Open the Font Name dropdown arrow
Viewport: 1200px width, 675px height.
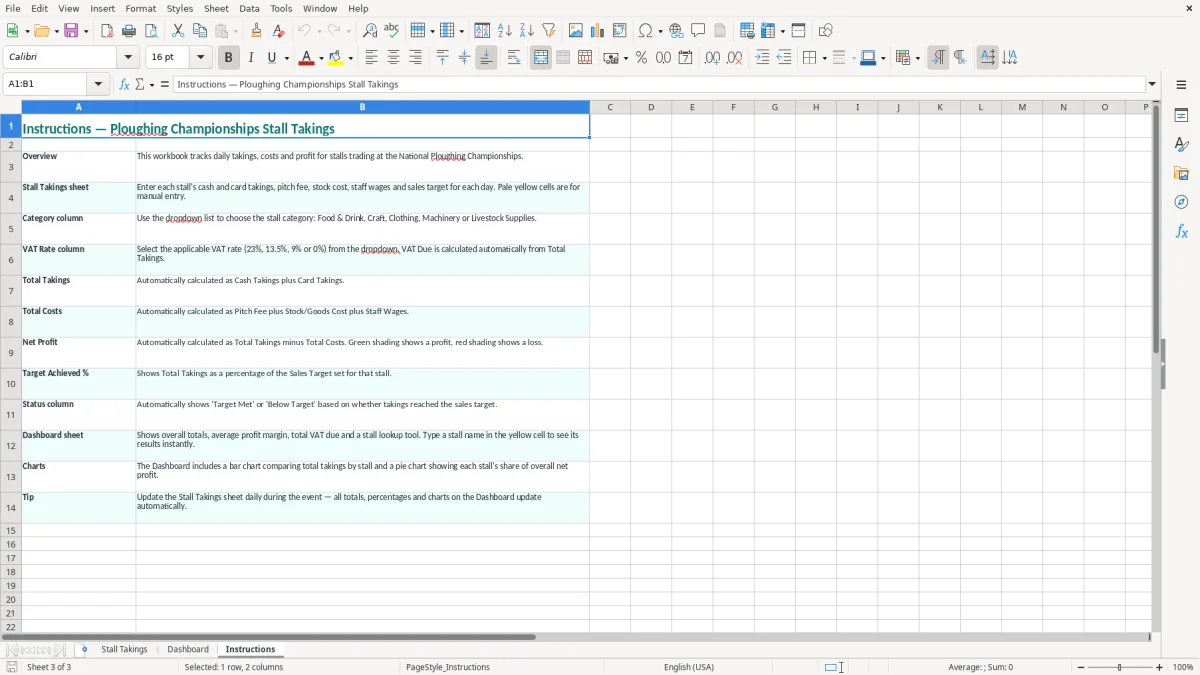point(128,58)
